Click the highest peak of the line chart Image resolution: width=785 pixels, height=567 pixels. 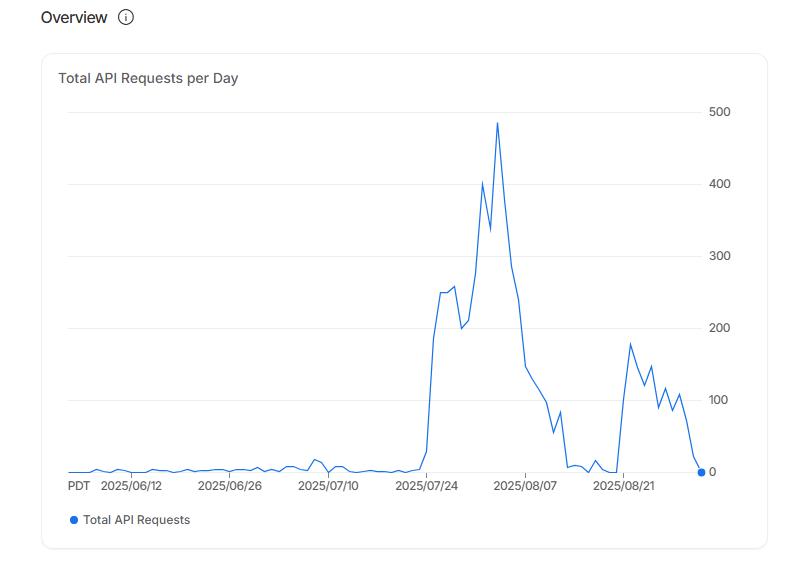(497, 124)
